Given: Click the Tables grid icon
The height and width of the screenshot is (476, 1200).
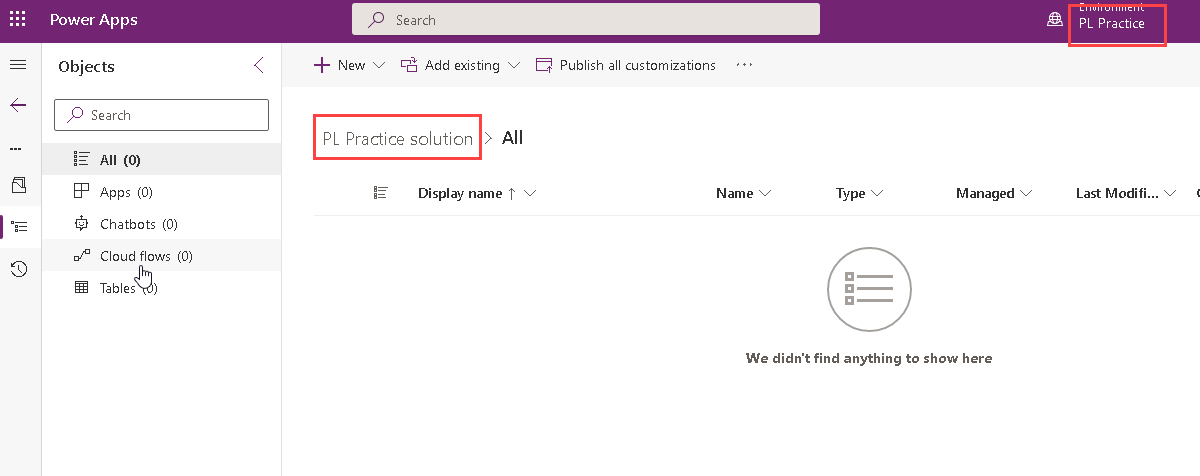Looking at the screenshot, I should point(82,288).
